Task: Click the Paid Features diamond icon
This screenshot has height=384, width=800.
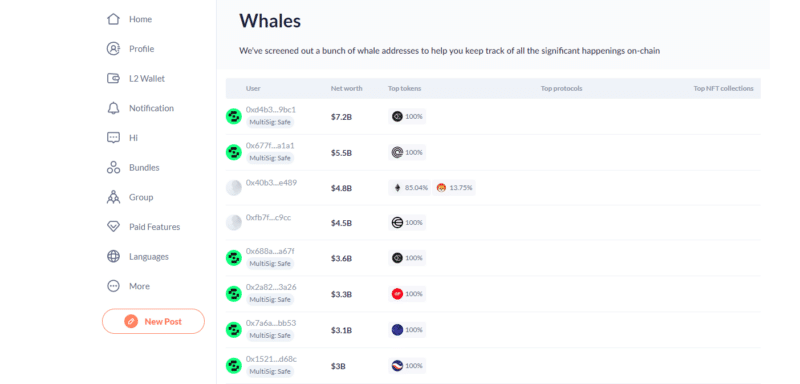Action: pos(113,227)
